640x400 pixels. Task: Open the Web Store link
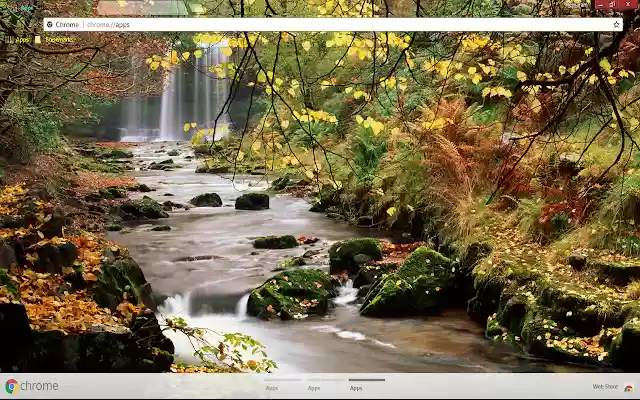coord(605,387)
